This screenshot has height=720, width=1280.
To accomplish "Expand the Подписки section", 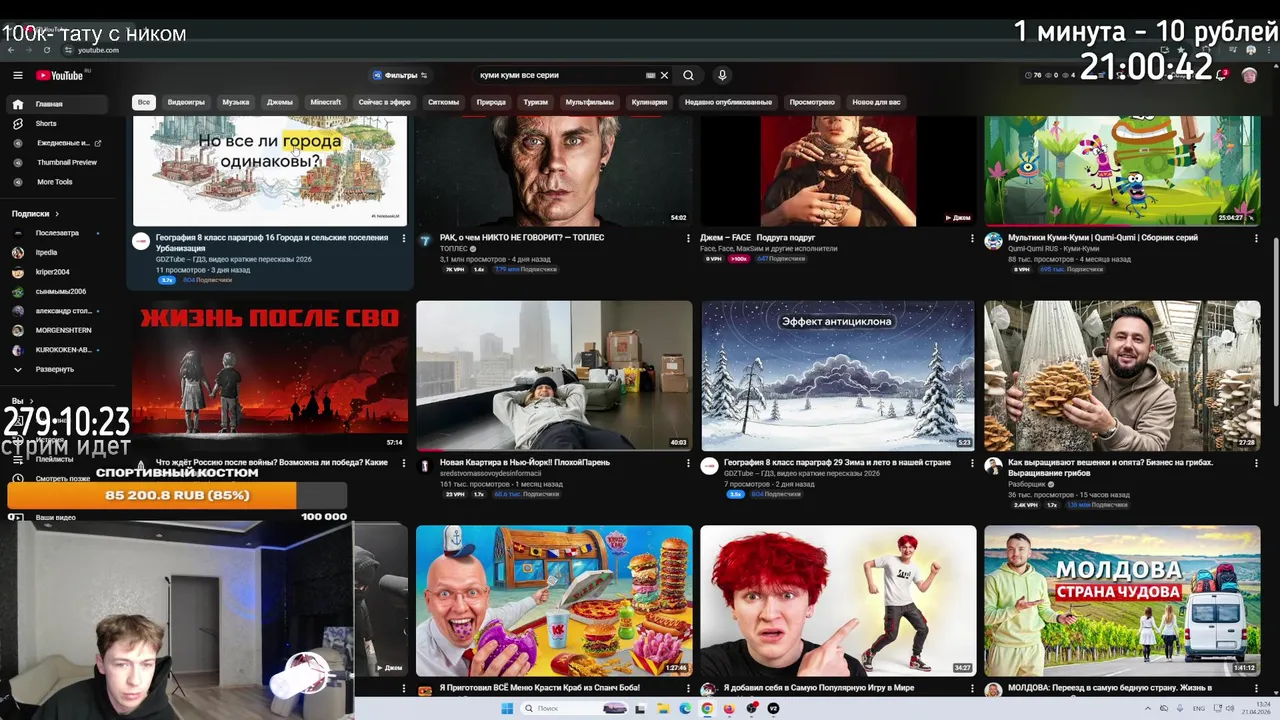I will pos(35,213).
